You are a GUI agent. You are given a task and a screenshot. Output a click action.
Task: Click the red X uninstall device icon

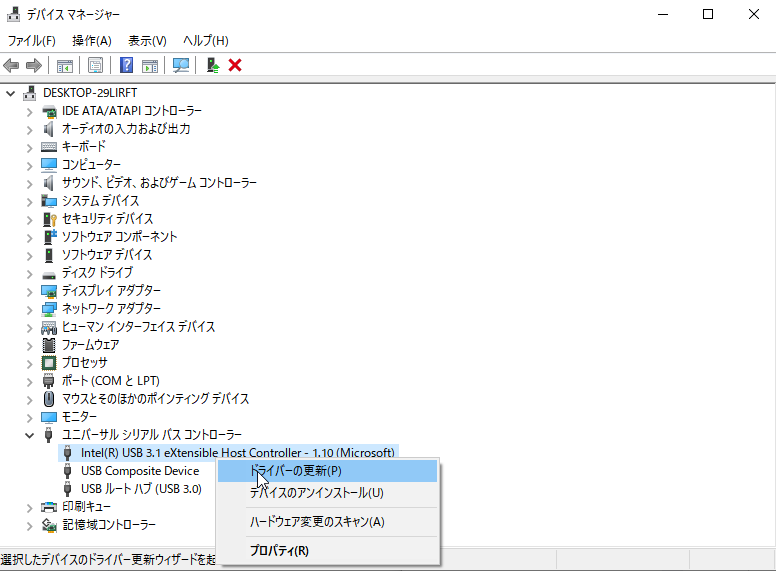(235, 65)
